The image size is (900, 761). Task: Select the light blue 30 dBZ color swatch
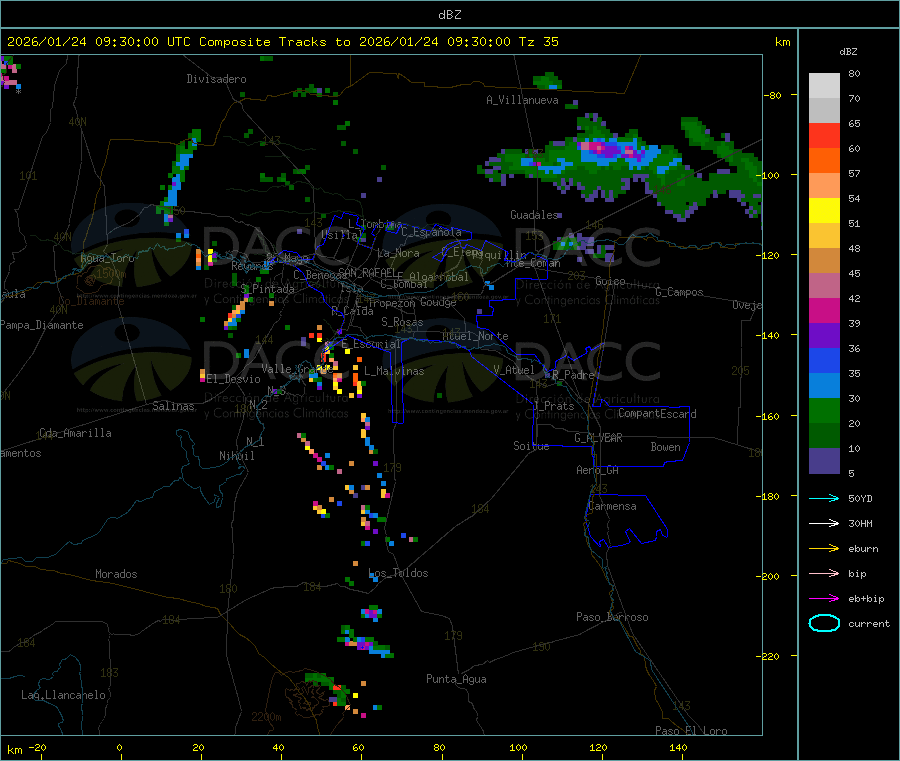824,386
